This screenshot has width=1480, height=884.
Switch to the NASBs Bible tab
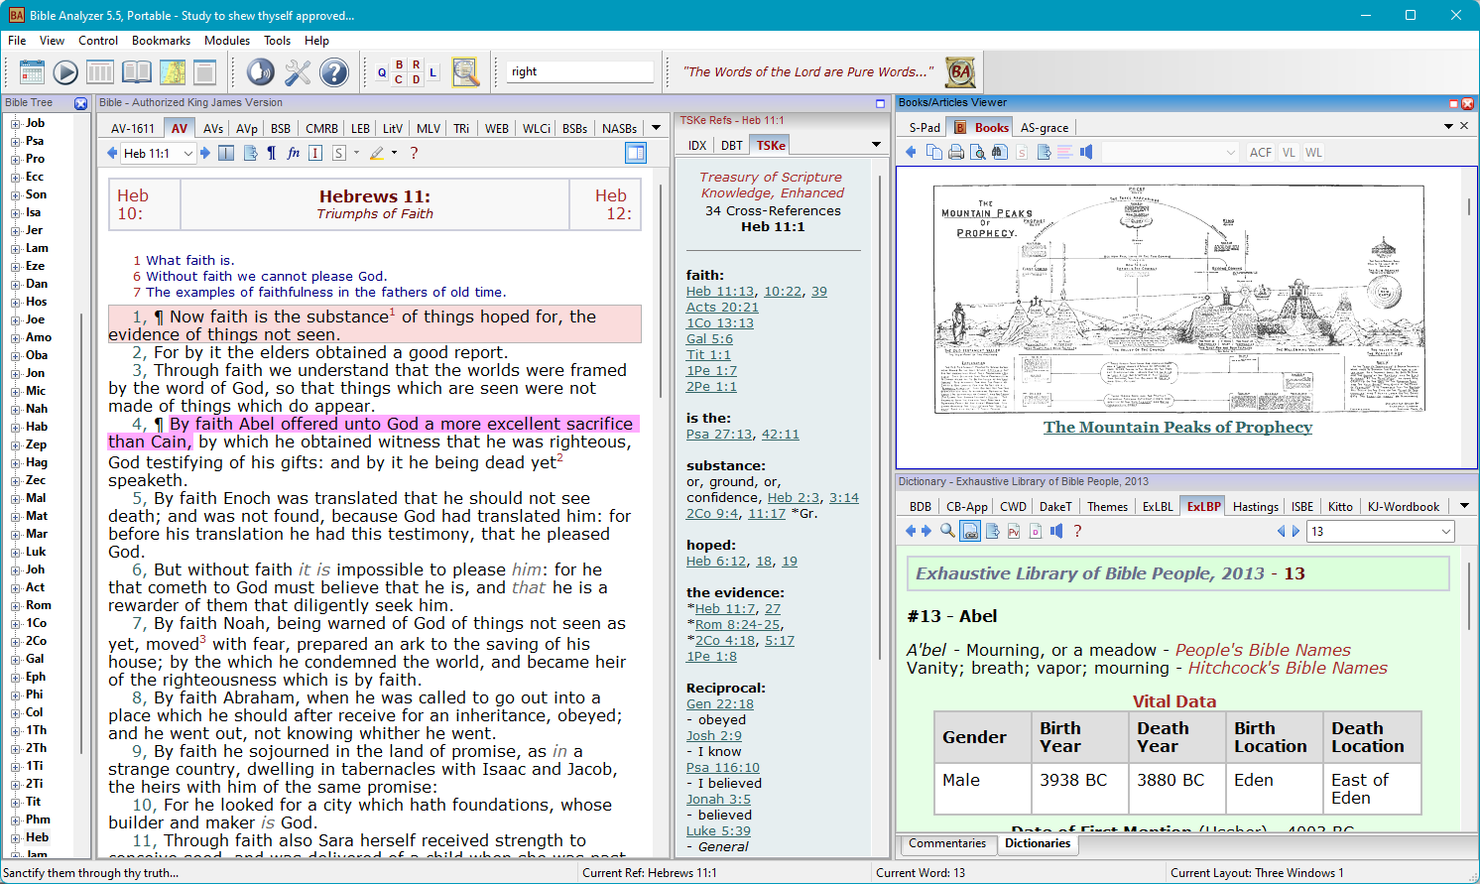click(619, 128)
